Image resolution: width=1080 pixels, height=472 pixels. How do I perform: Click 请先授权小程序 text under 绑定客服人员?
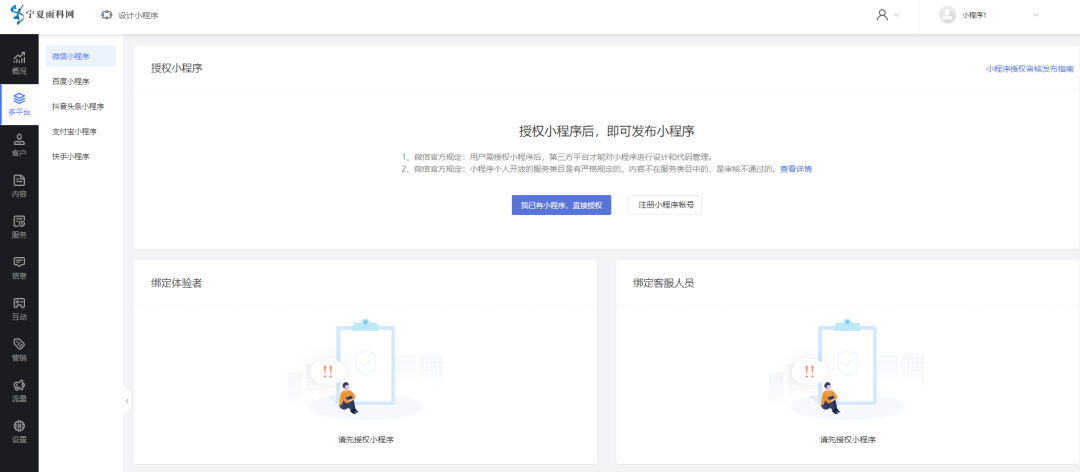tap(848, 440)
